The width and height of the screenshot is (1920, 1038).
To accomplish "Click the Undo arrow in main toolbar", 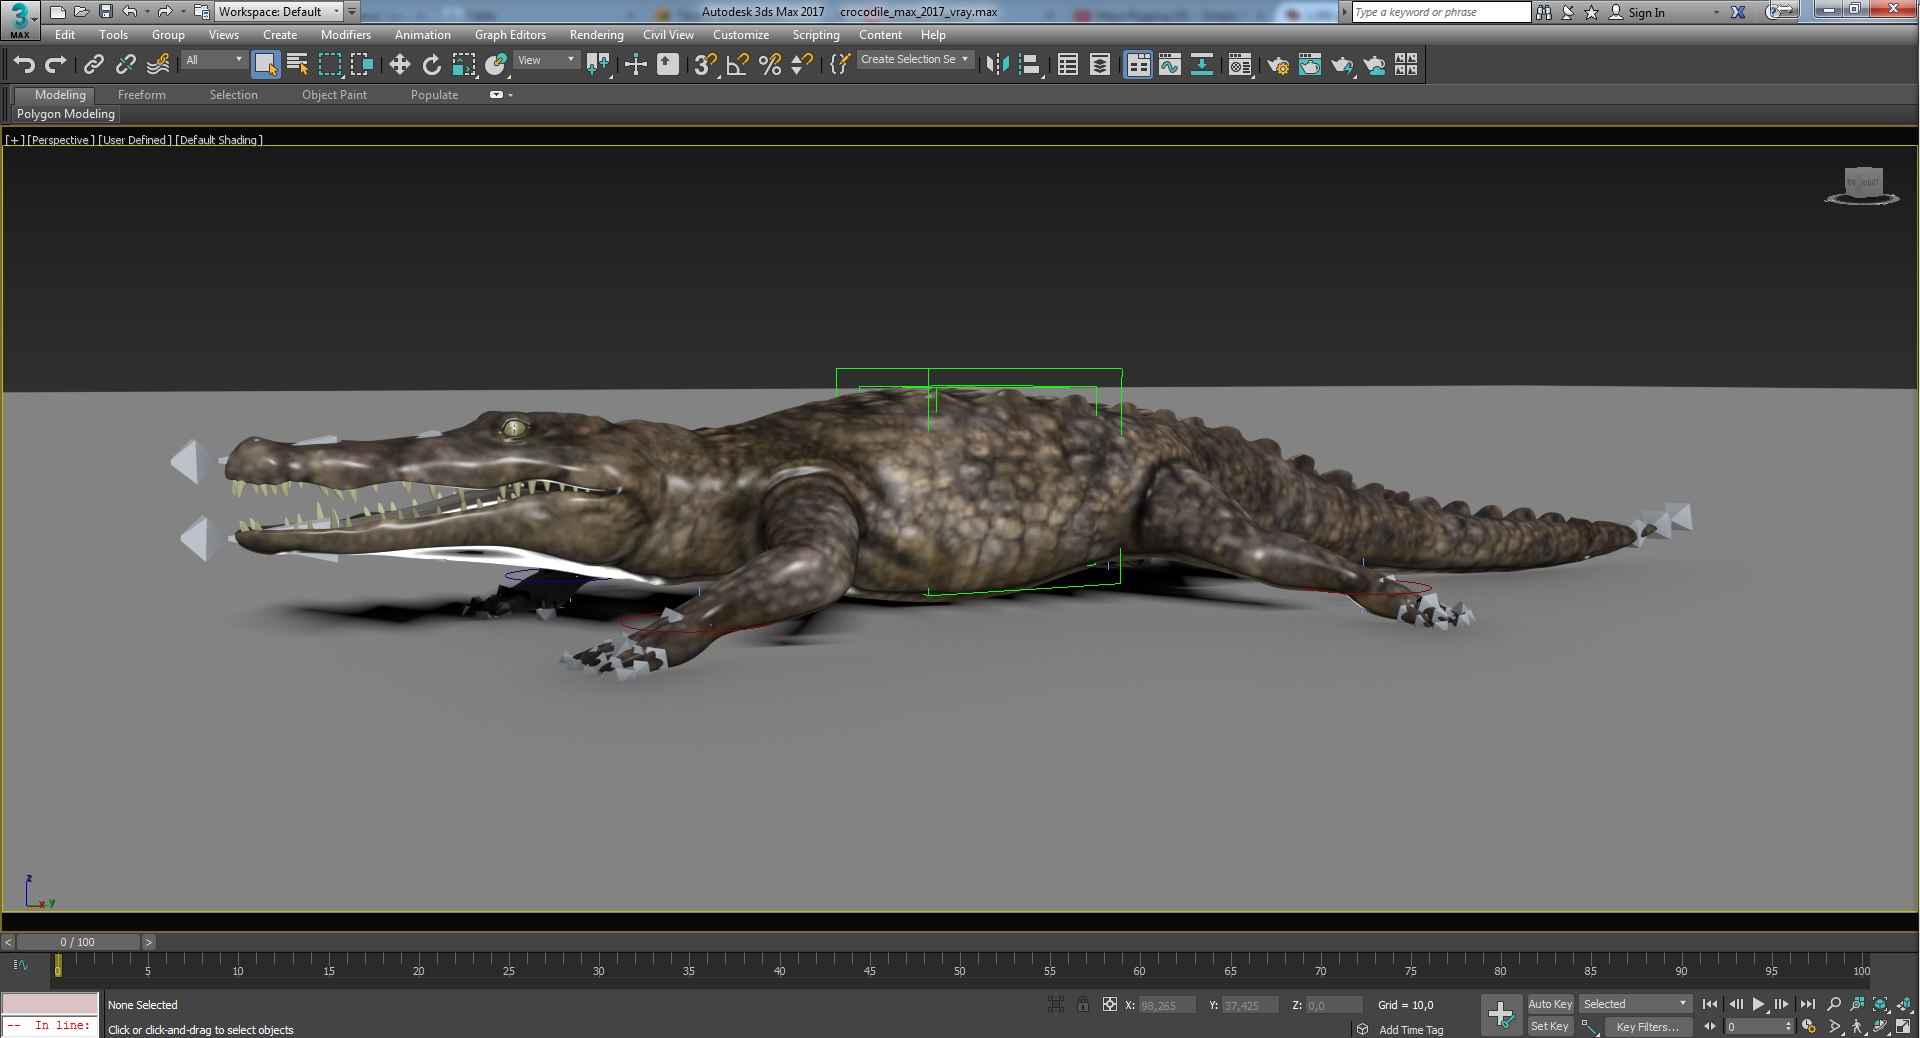I will (24, 65).
